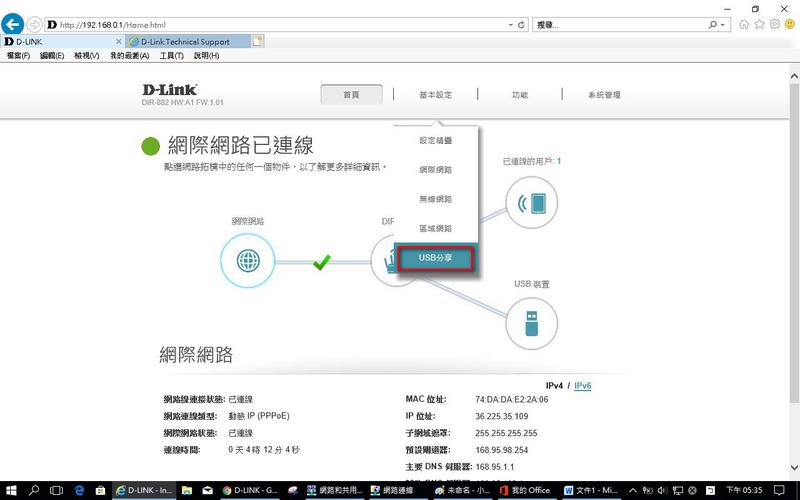Click the 首頁 home button

coord(351,95)
